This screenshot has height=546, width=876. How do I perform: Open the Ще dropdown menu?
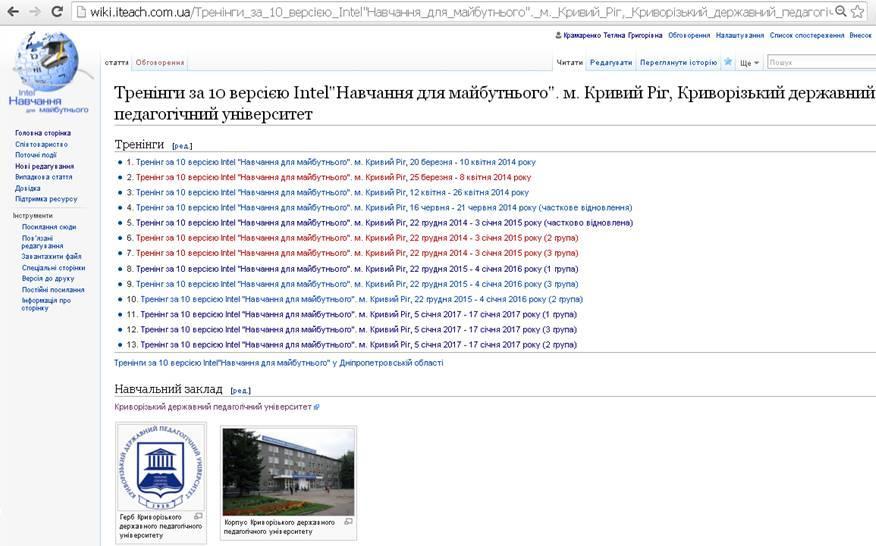click(749, 63)
